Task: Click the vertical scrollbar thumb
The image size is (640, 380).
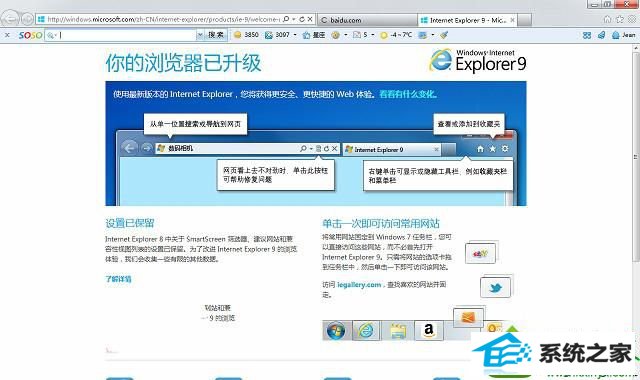Action: pyautogui.click(x=636, y=157)
